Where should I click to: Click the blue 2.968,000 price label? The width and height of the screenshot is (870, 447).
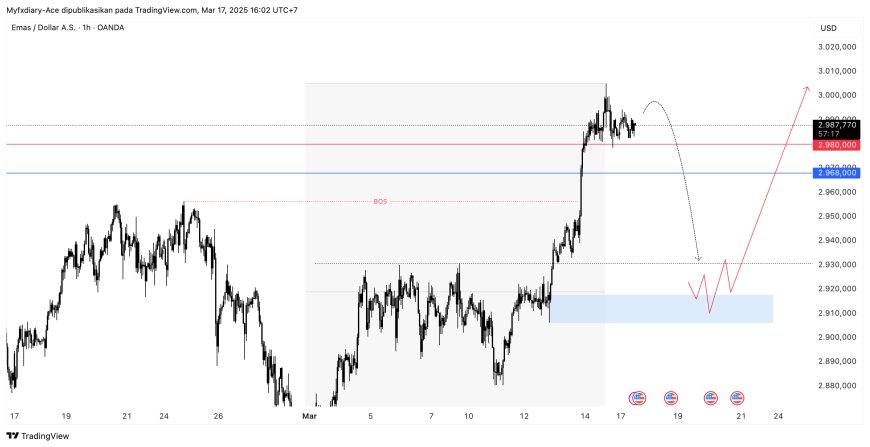tap(835, 173)
